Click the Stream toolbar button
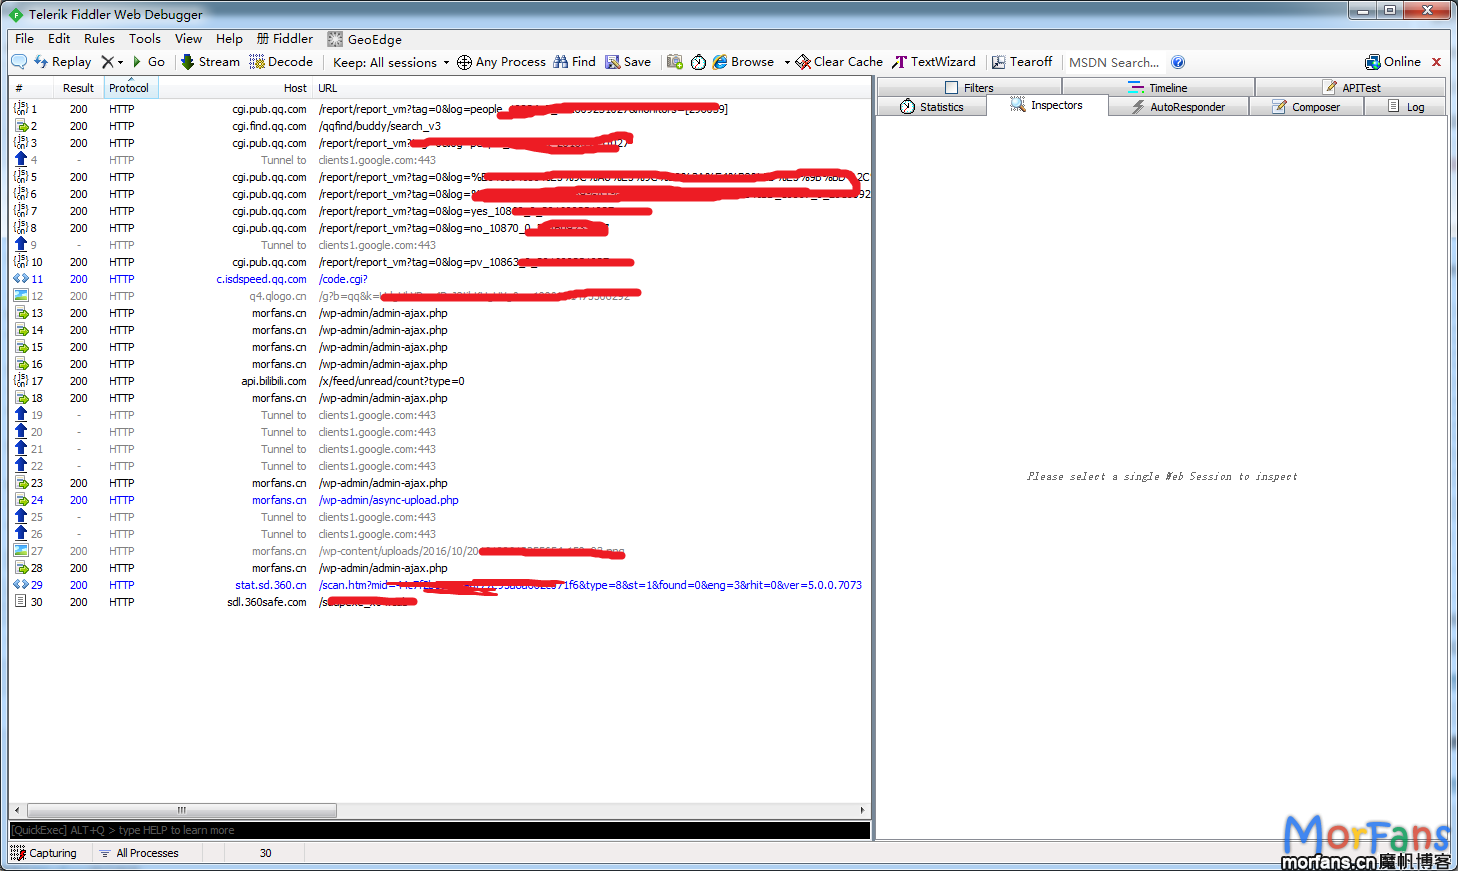This screenshot has width=1458, height=871. (210, 62)
